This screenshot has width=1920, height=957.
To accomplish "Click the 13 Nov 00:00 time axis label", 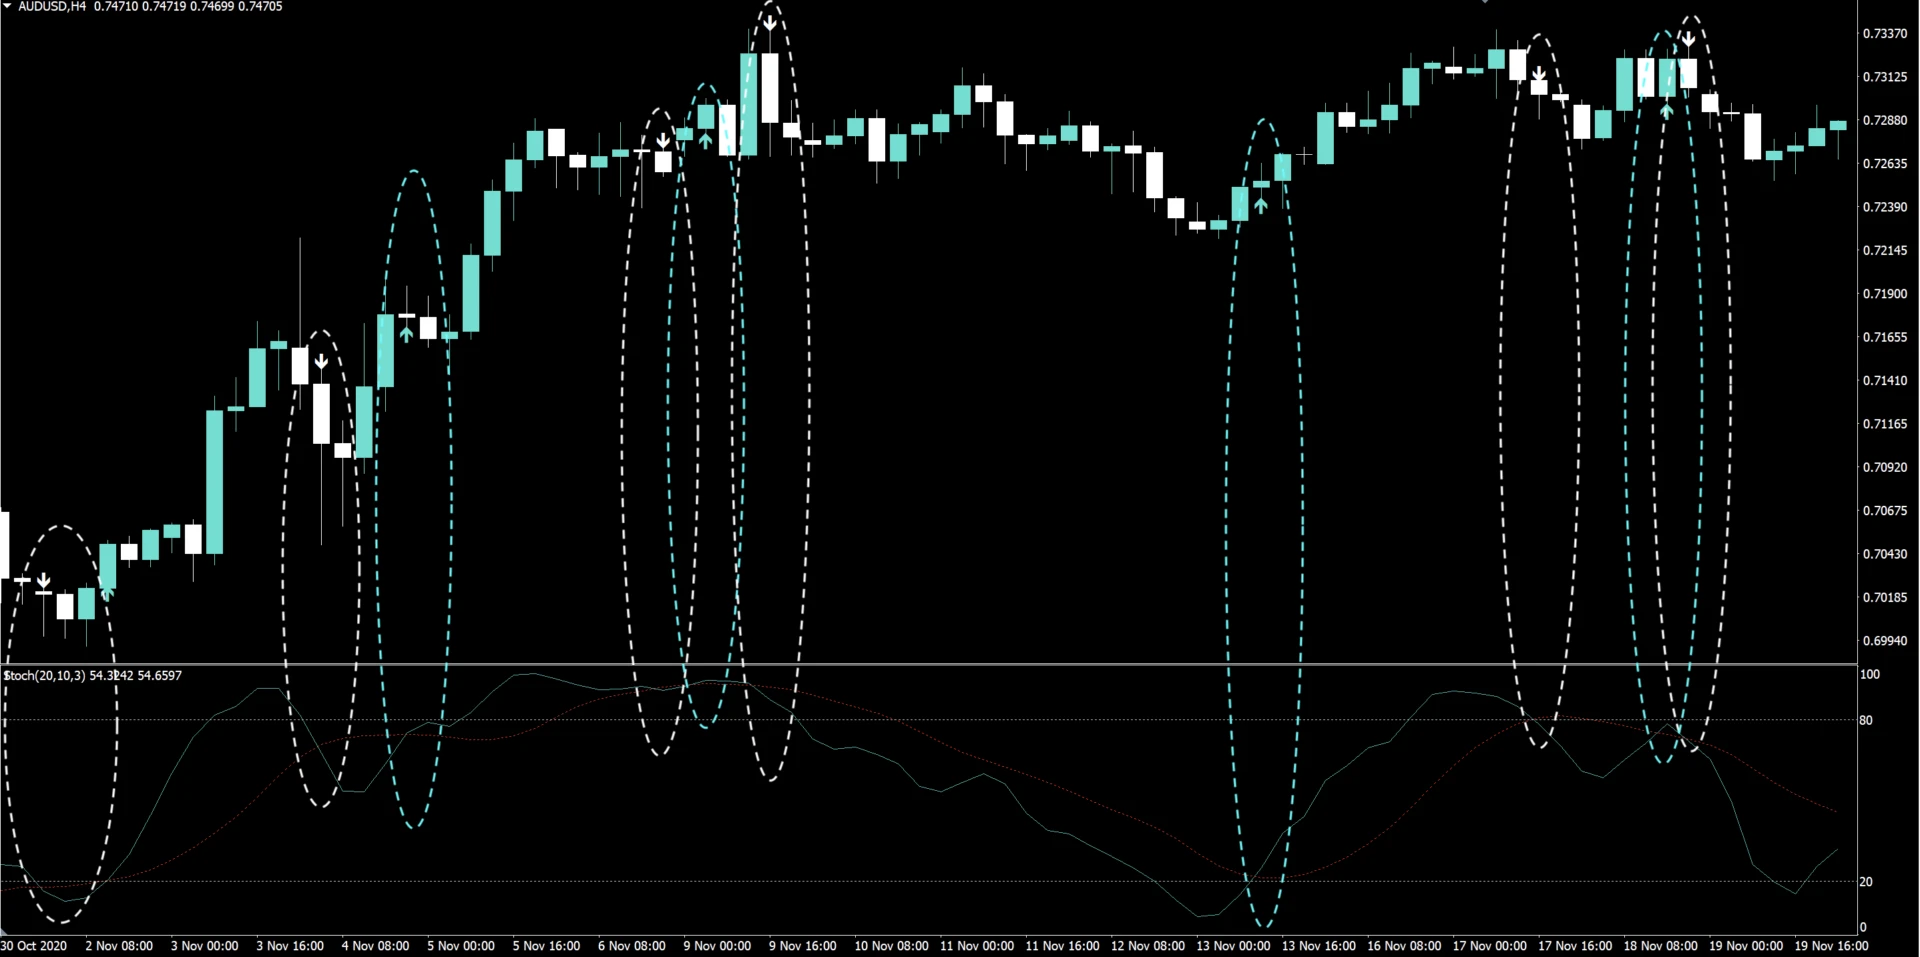I will pos(1233,946).
